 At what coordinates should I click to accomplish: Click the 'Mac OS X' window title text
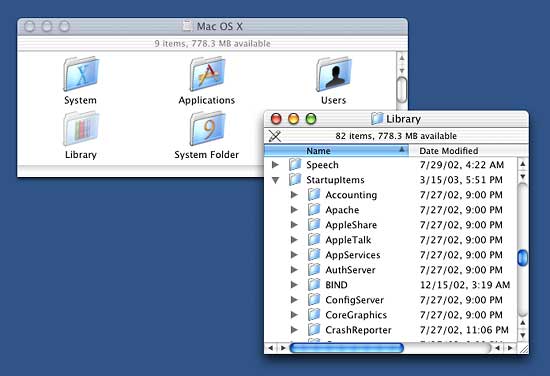coord(220,26)
